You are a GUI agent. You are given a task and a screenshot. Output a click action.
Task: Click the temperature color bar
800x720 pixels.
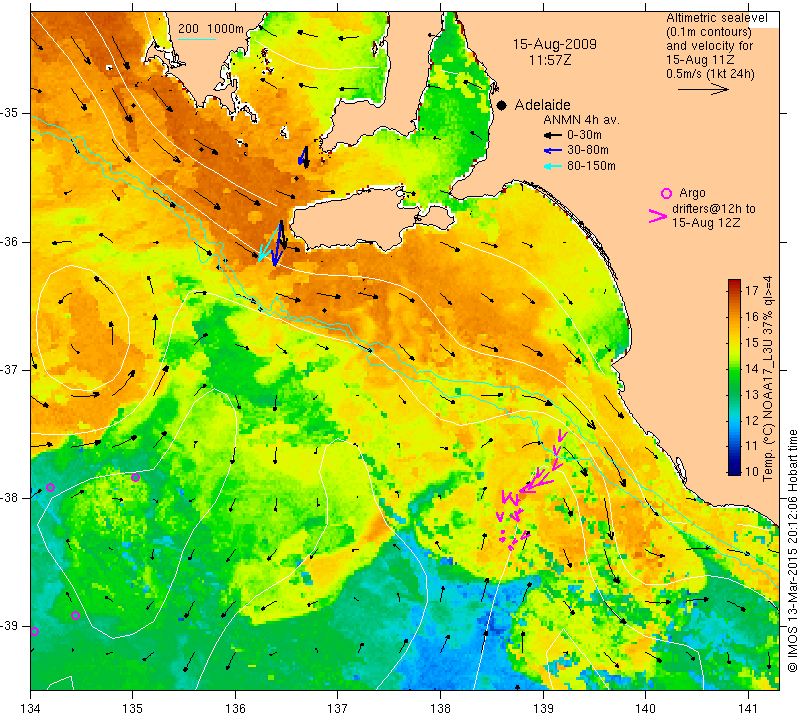coord(734,377)
